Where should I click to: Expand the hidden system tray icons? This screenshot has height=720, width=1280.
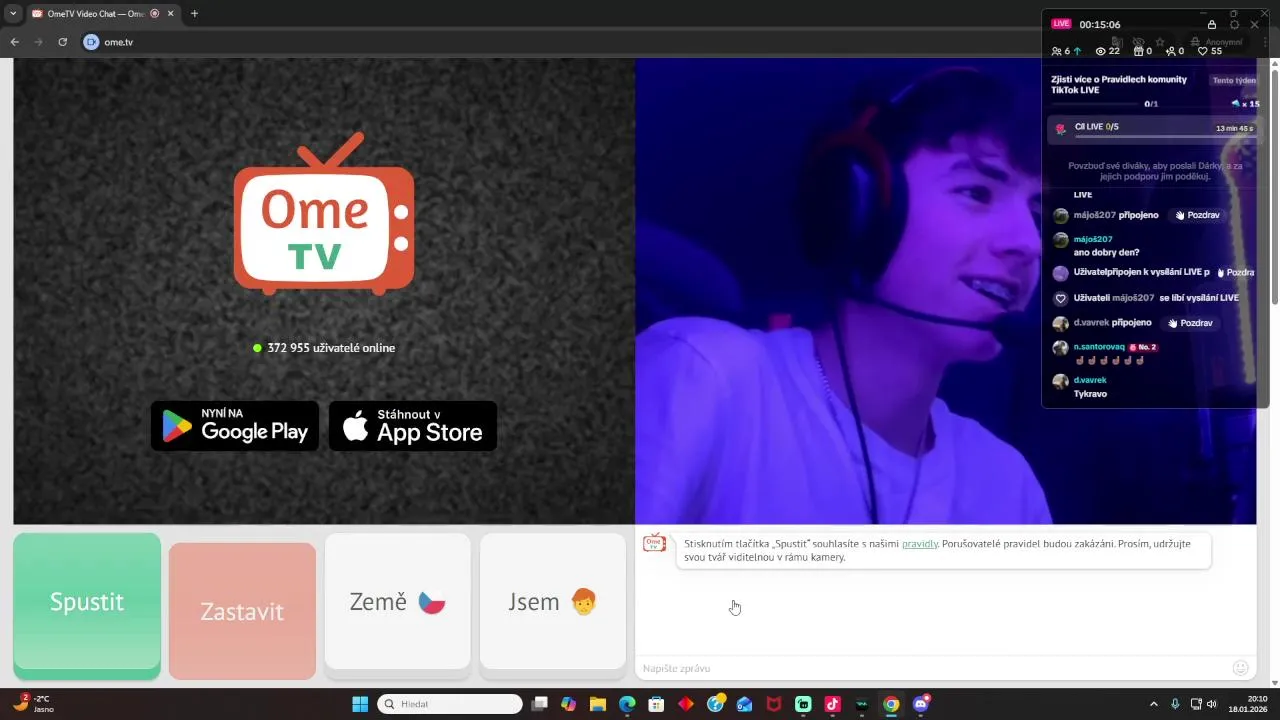pos(1153,704)
